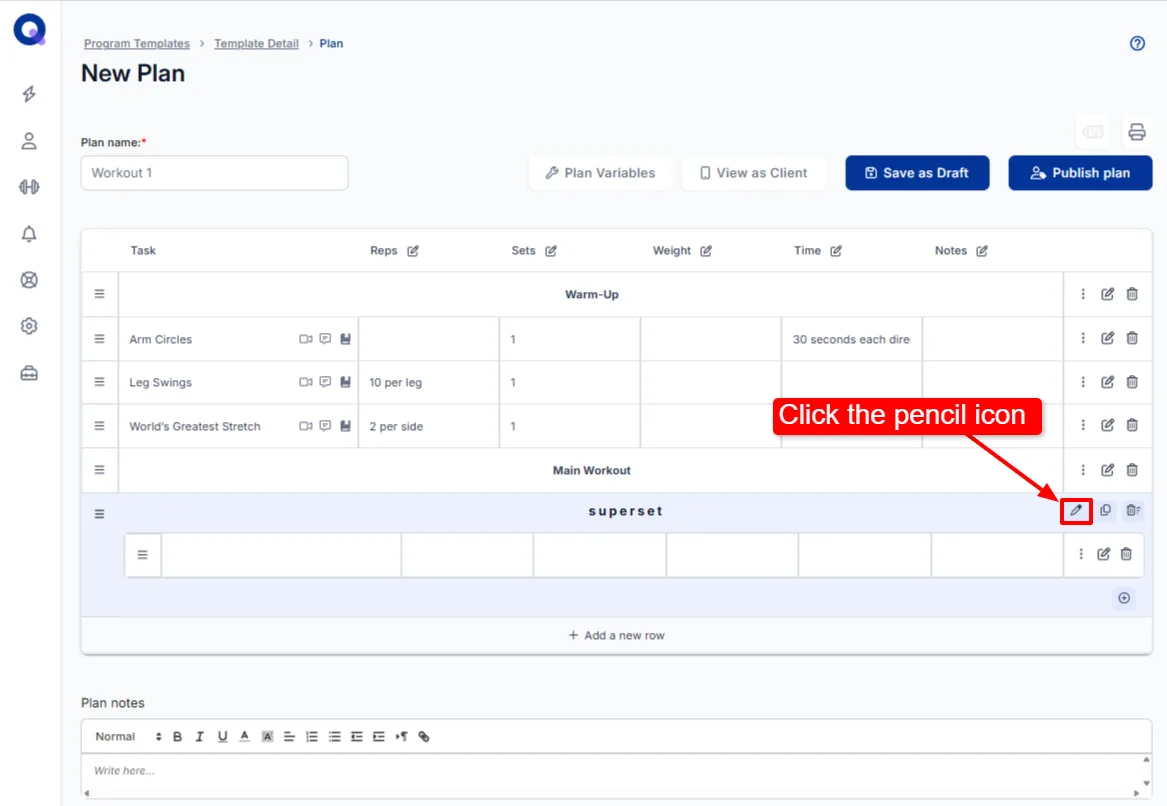Screen dimensions: 1167x806
Task: Open the Normal text style dropdown
Action: tap(127, 736)
